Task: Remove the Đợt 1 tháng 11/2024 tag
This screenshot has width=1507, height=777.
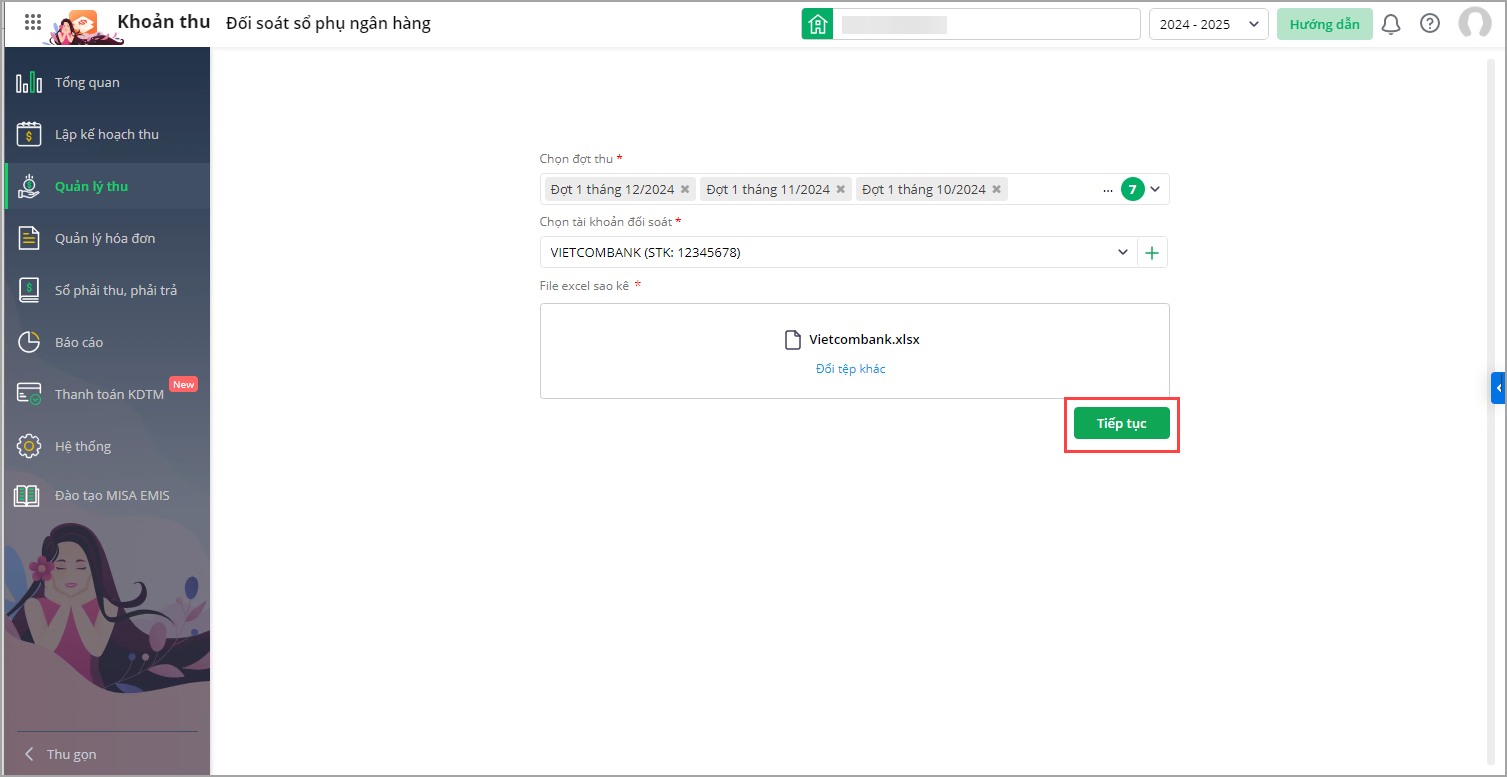Action: coord(841,189)
